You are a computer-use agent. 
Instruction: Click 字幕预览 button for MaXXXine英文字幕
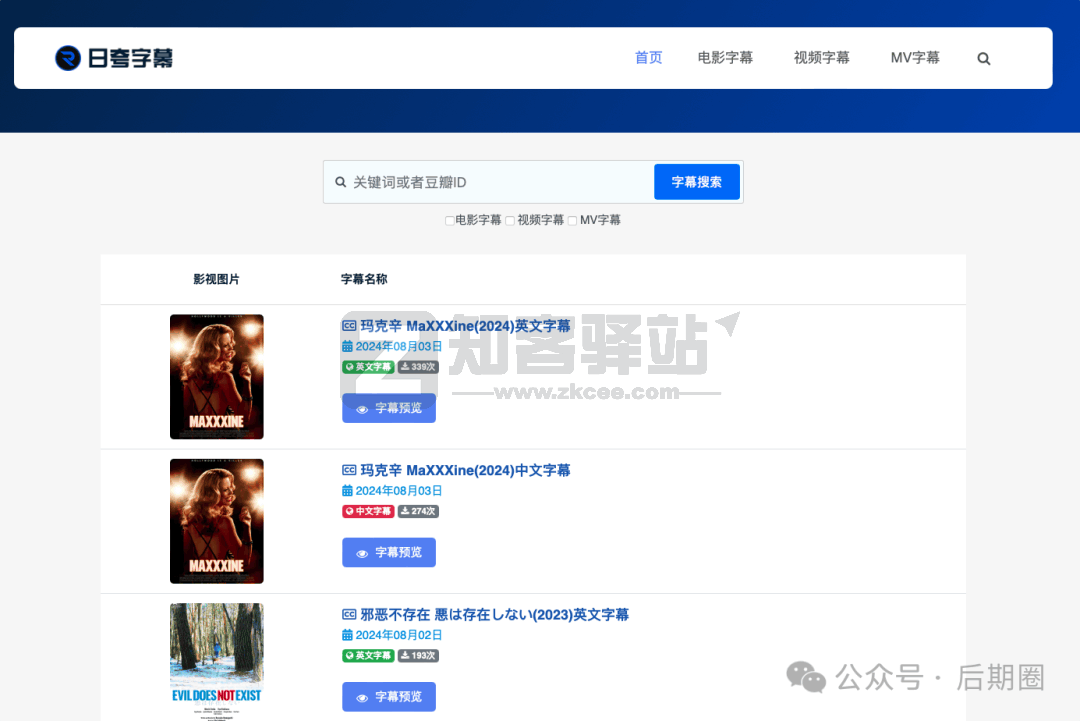(388, 408)
